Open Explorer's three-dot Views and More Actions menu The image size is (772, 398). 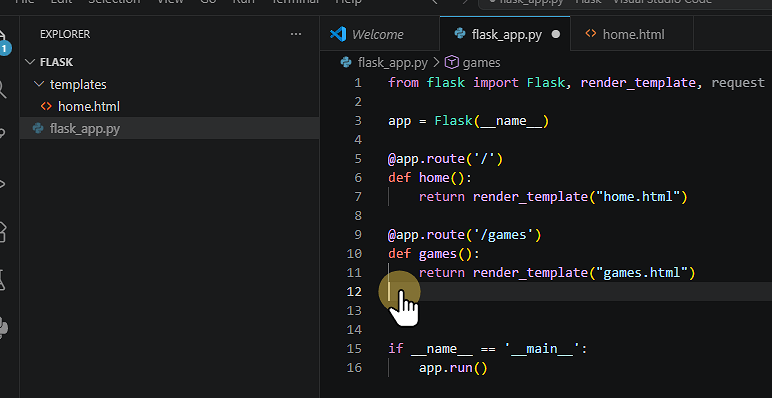[x=295, y=34]
